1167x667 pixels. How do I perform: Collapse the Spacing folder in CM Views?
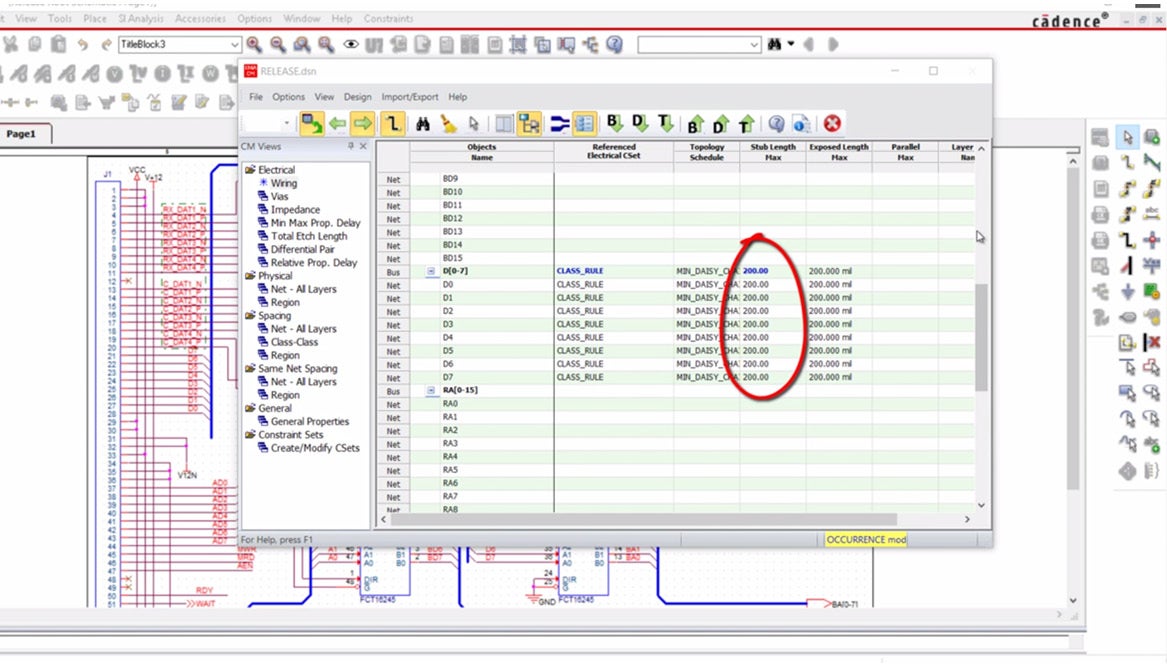coord(251,316)
